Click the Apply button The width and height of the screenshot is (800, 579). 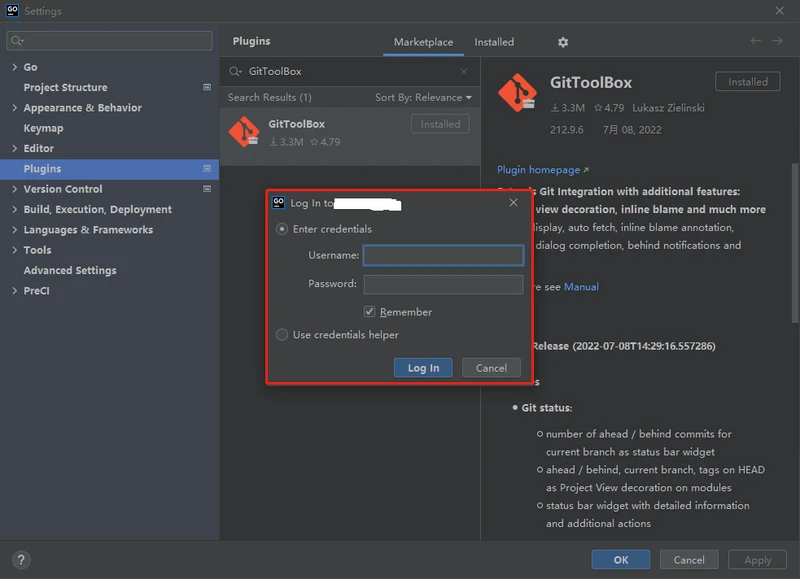(758, 560)
